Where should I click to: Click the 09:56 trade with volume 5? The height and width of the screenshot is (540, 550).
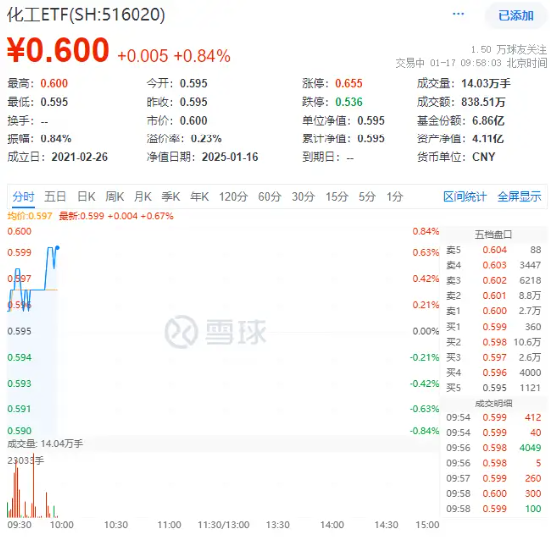(x=494, y=463)
